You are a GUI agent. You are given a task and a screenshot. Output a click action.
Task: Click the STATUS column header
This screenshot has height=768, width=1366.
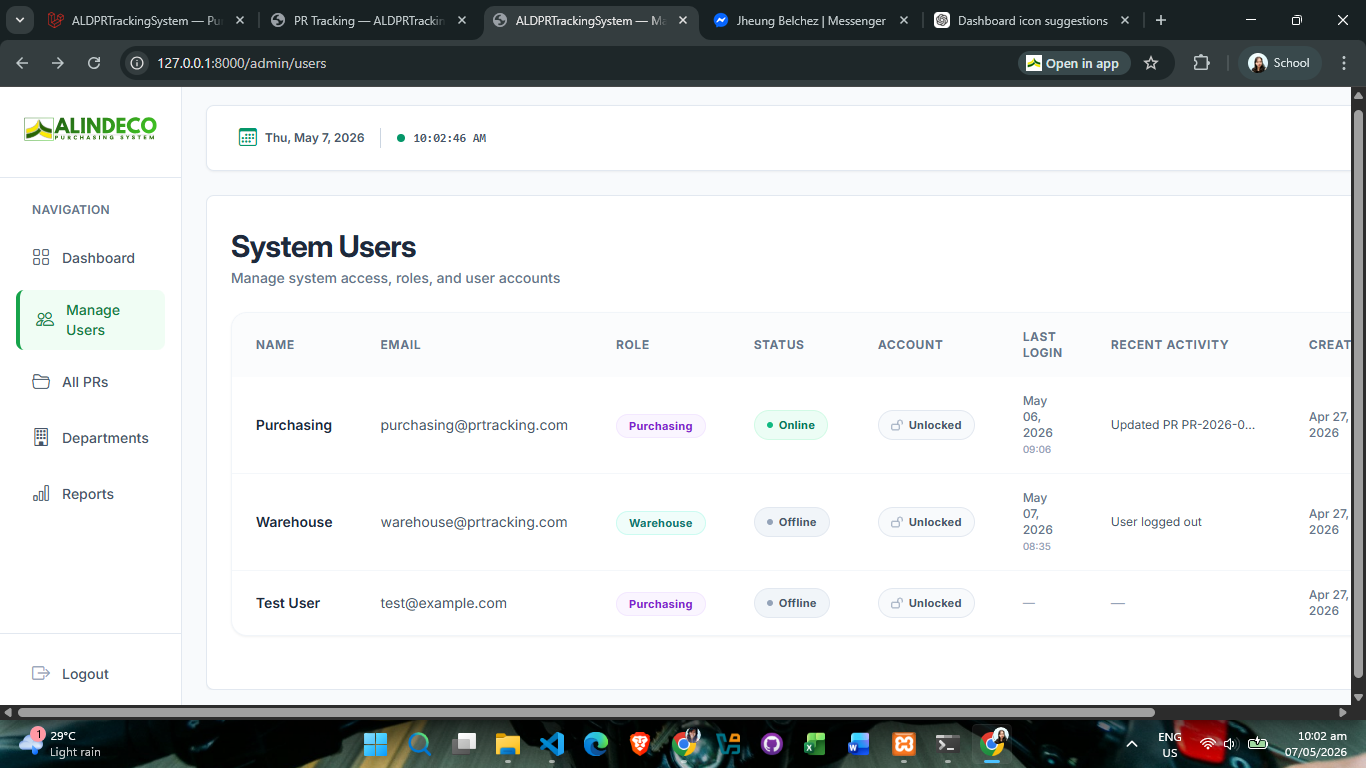[779, 345]
